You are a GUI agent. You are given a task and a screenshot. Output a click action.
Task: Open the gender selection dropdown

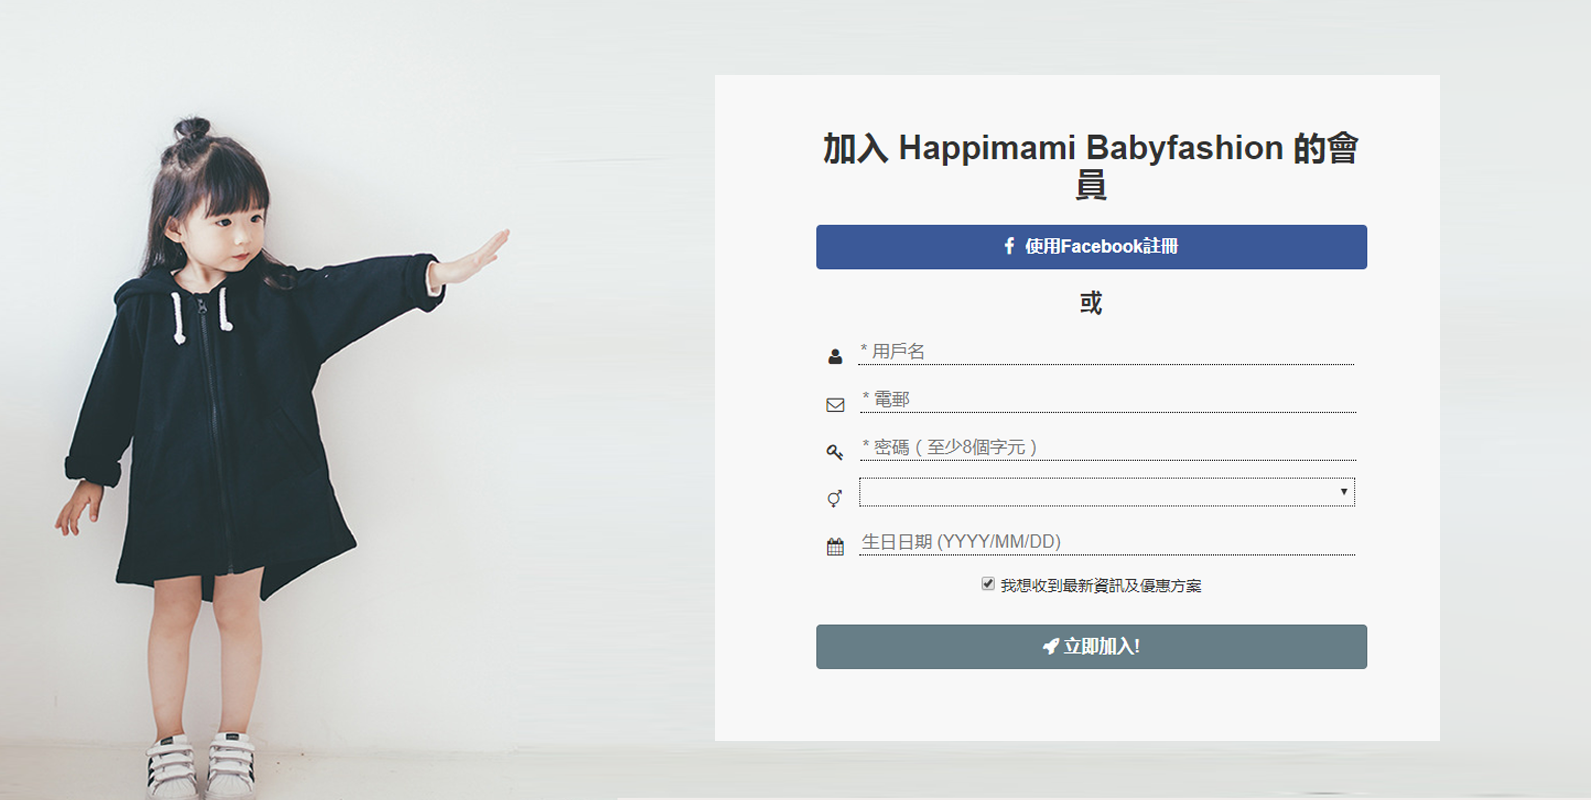1107,492
